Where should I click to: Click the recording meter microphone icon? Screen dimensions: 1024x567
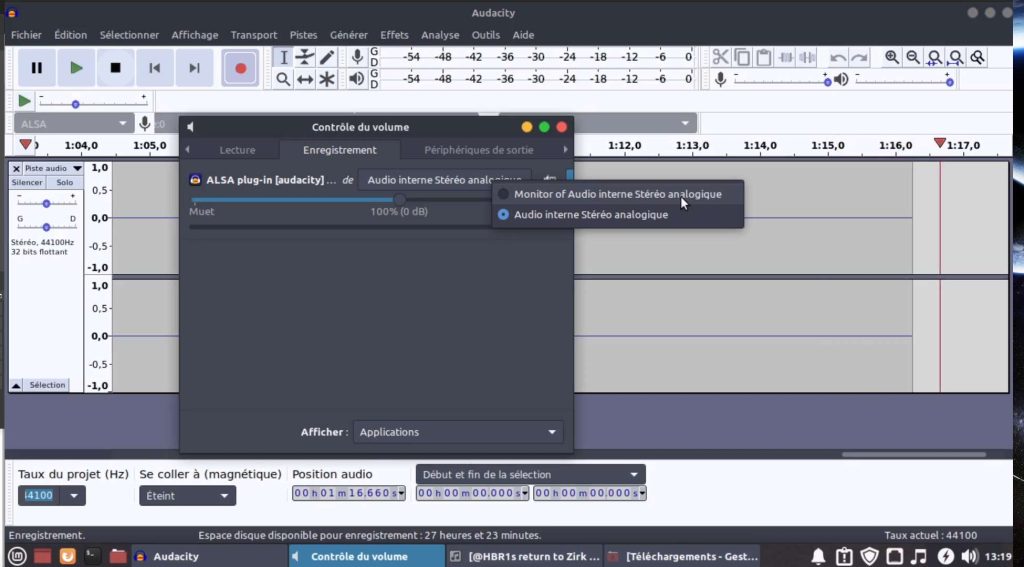357,57
